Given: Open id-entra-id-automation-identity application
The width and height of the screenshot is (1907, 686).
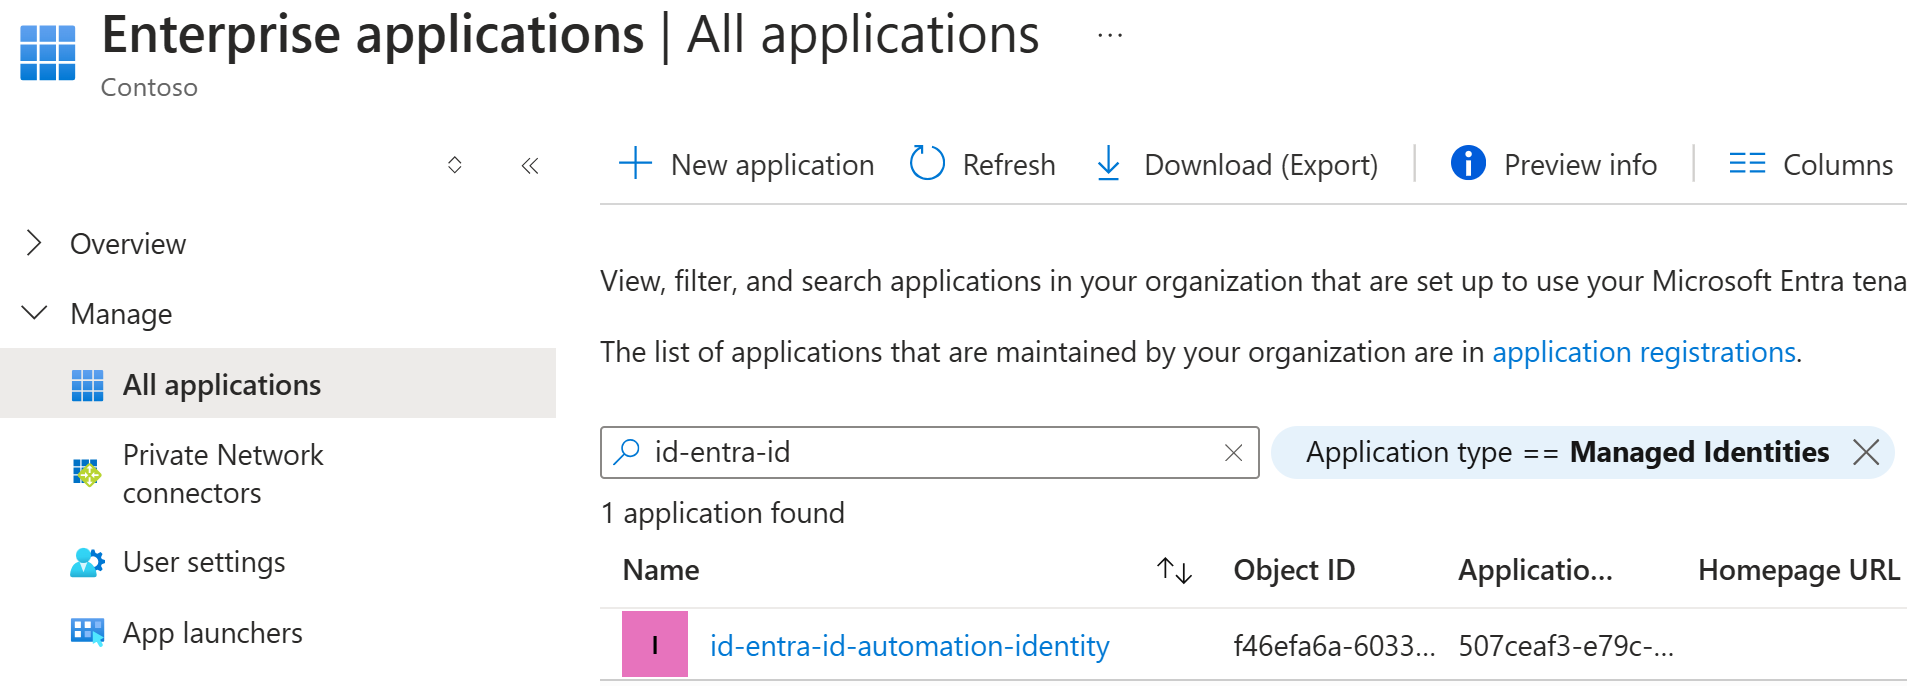Looking at the screenshot, I should [x=910, y=646].
